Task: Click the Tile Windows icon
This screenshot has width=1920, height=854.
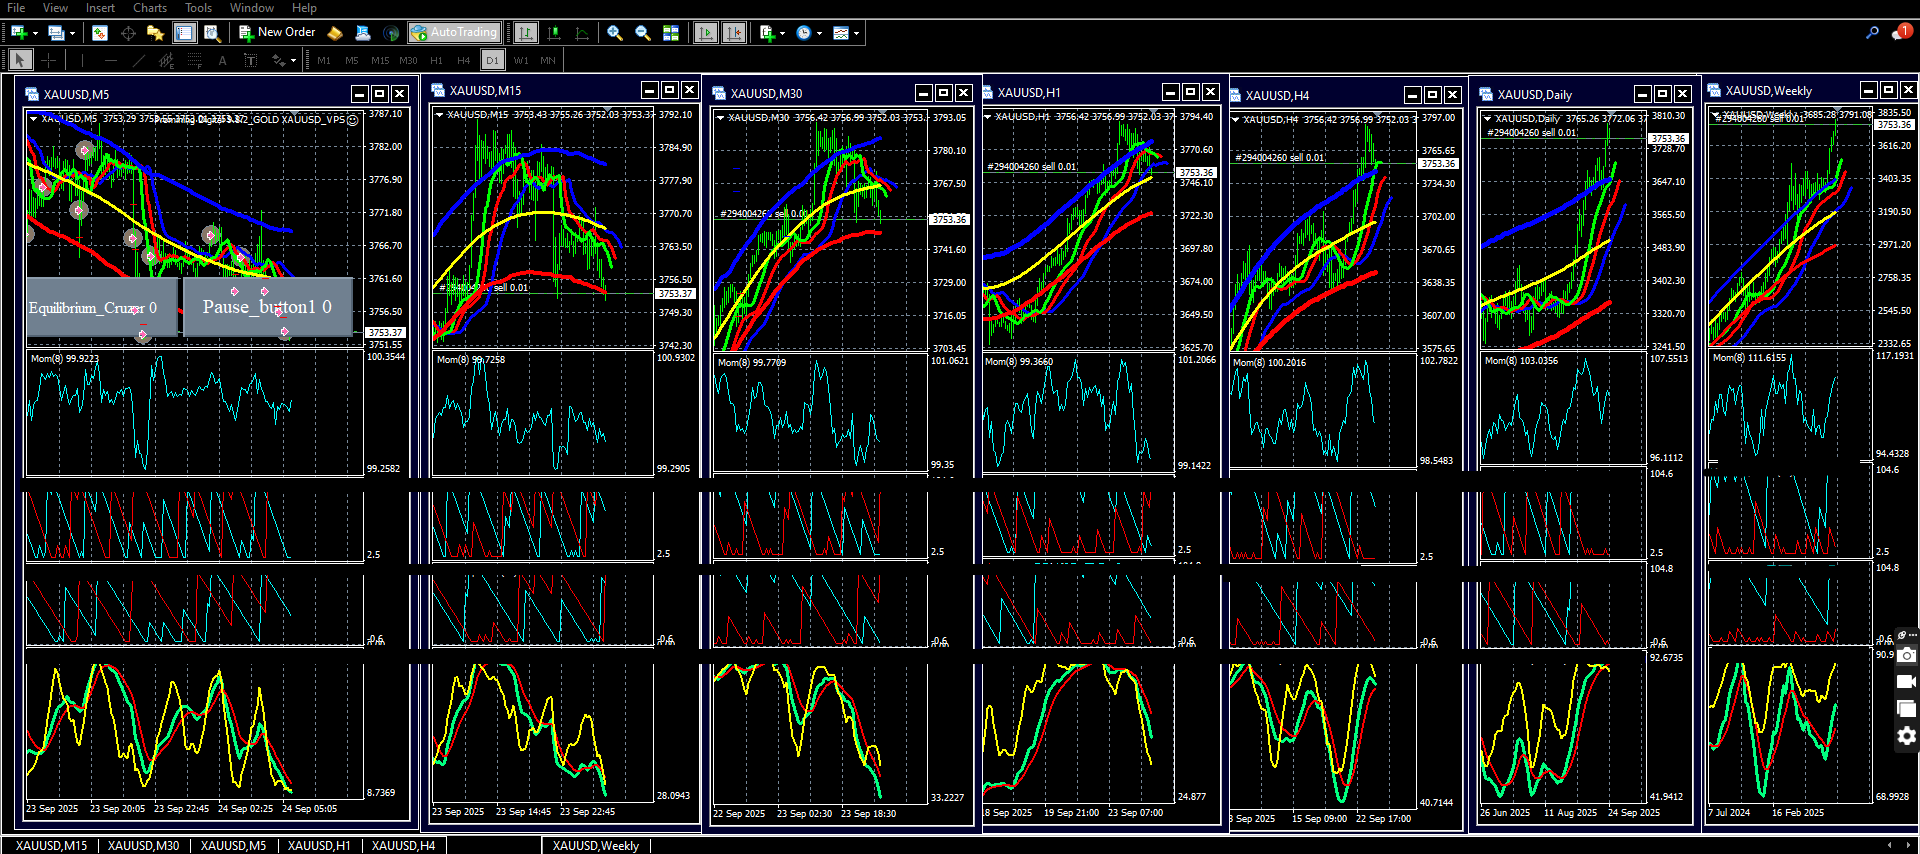Action: (671, 33)
